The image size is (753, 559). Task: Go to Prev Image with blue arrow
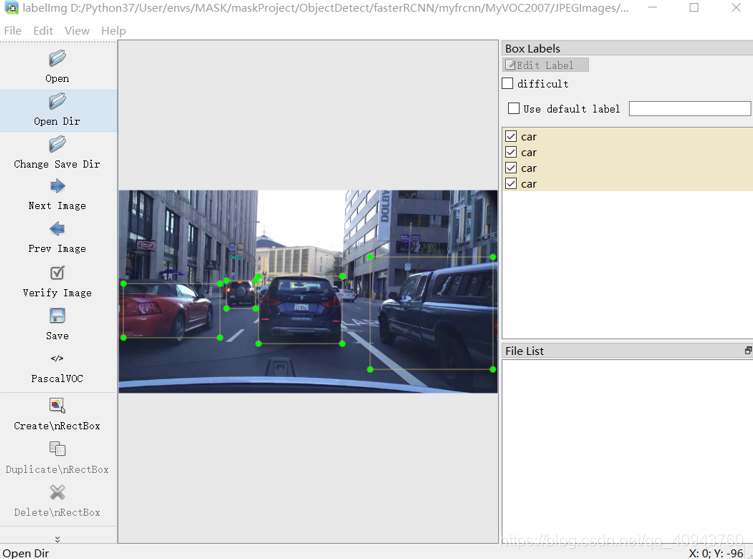point(57,229)
